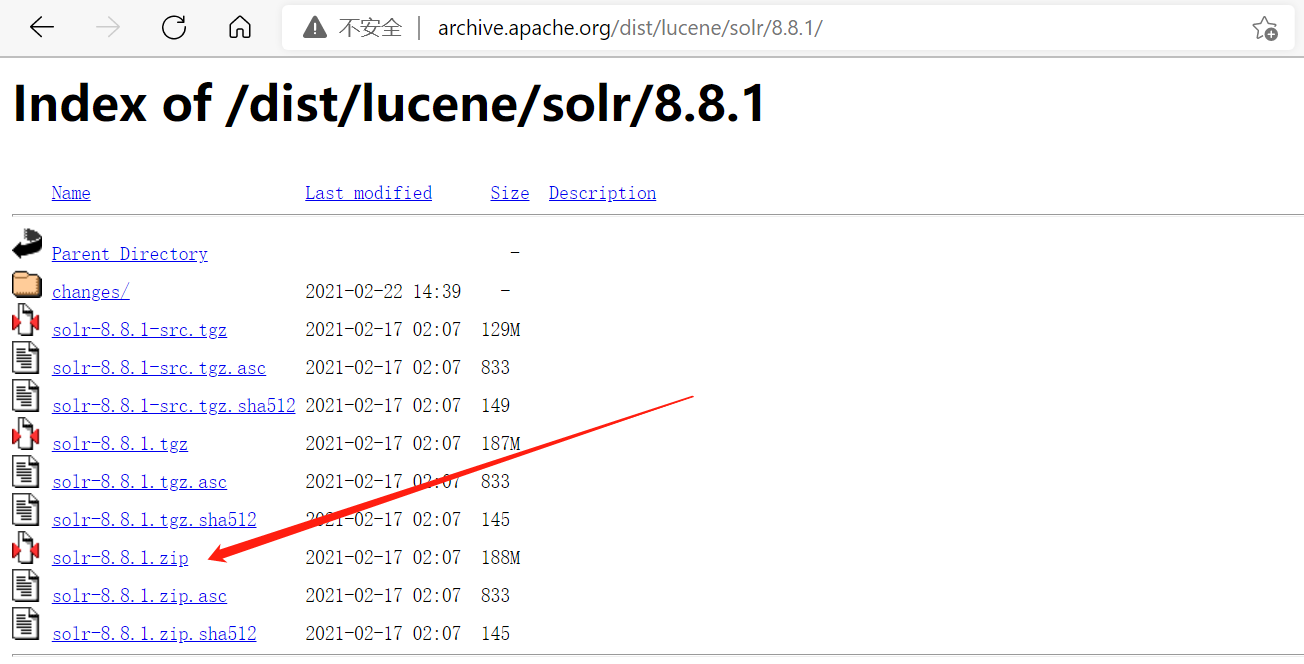Screen dimensions: 1304x664
Task: Download solr-8.8.1.tgz
Action: [120, 444]
